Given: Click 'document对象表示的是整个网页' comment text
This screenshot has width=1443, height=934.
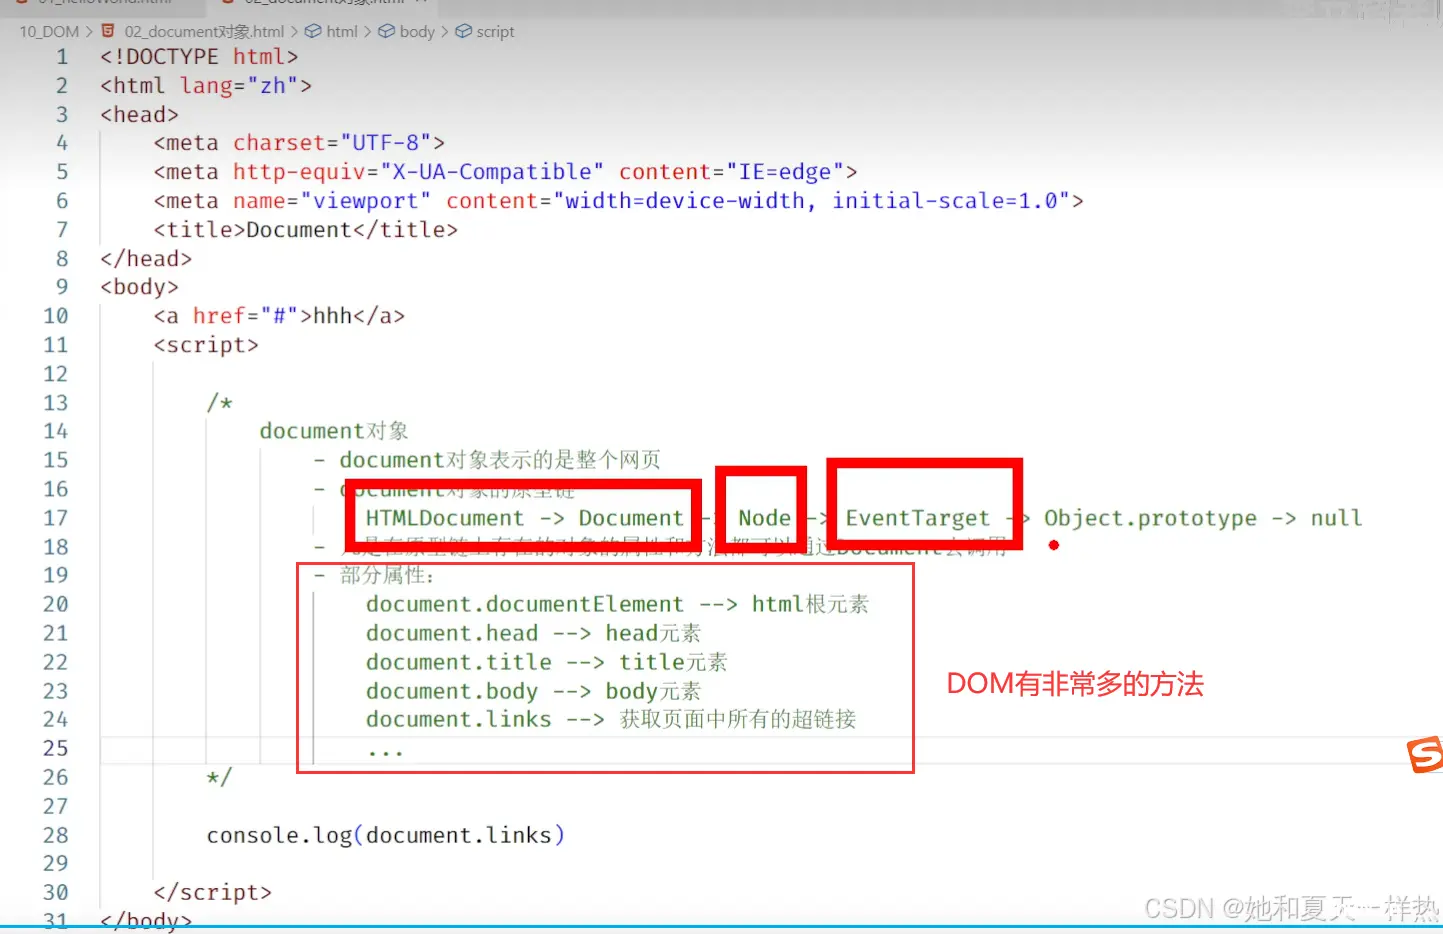Looking at the screenshot, I should [x=500, y=460].
